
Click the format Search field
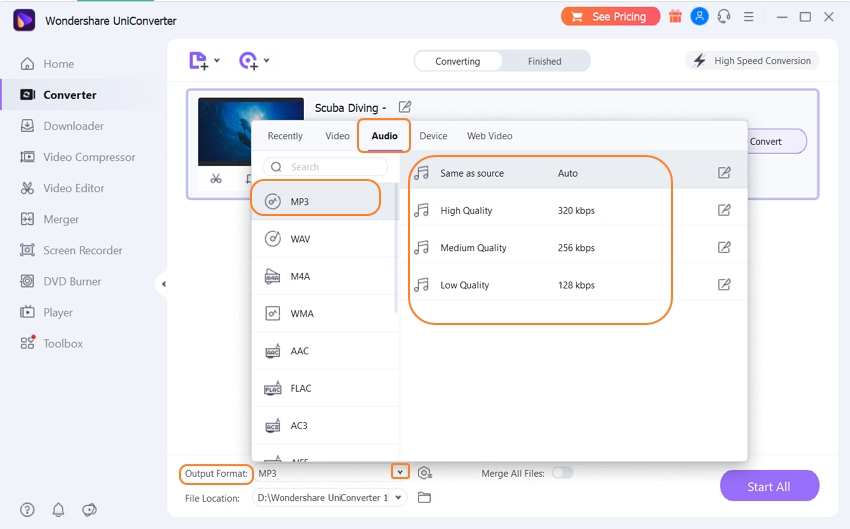[325, 167]
